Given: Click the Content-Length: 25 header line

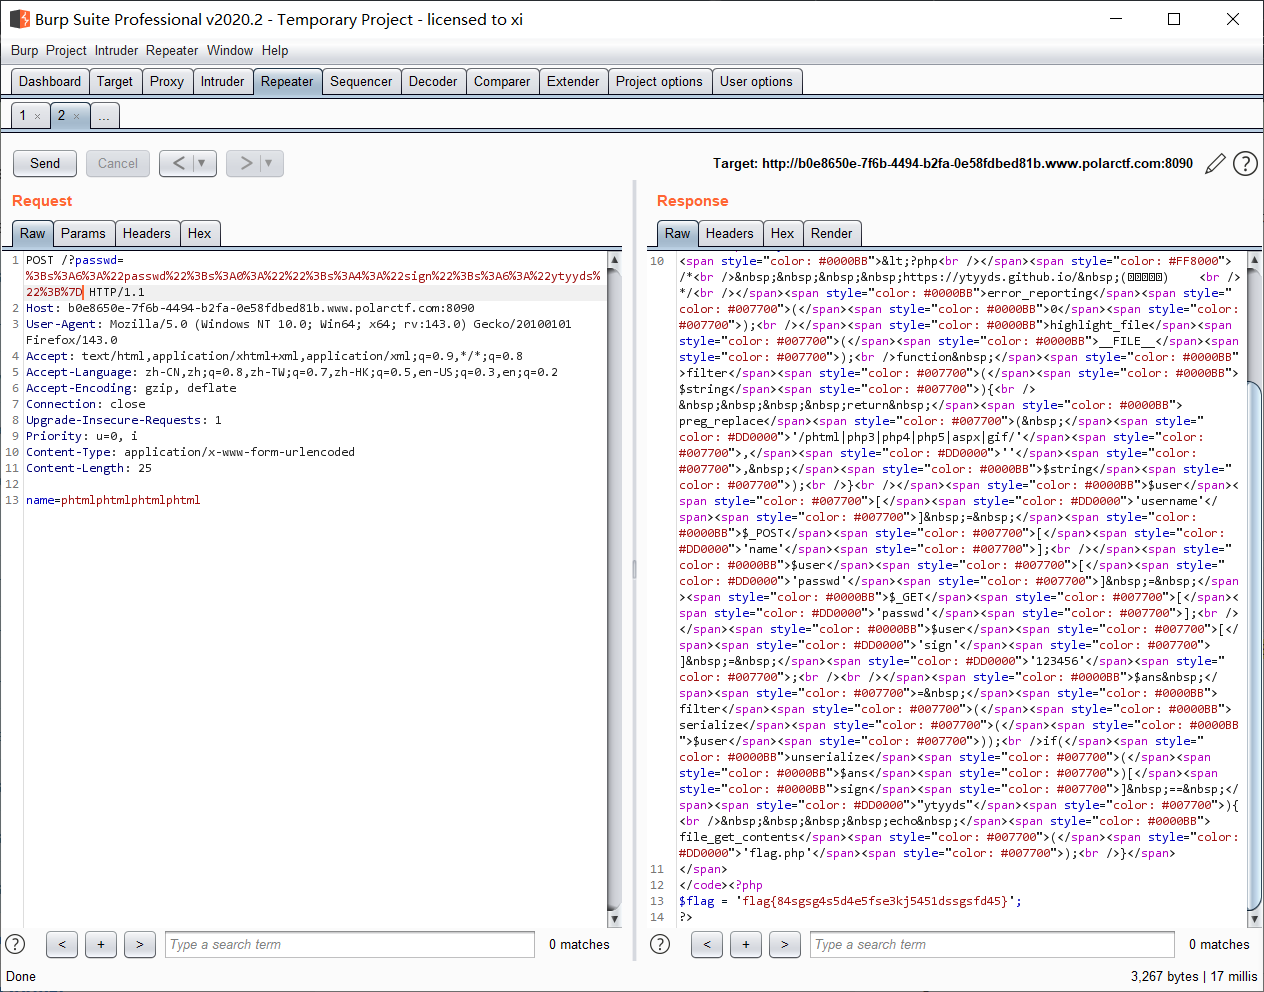Looking at the screenshot, I should [x=89, y=468].
